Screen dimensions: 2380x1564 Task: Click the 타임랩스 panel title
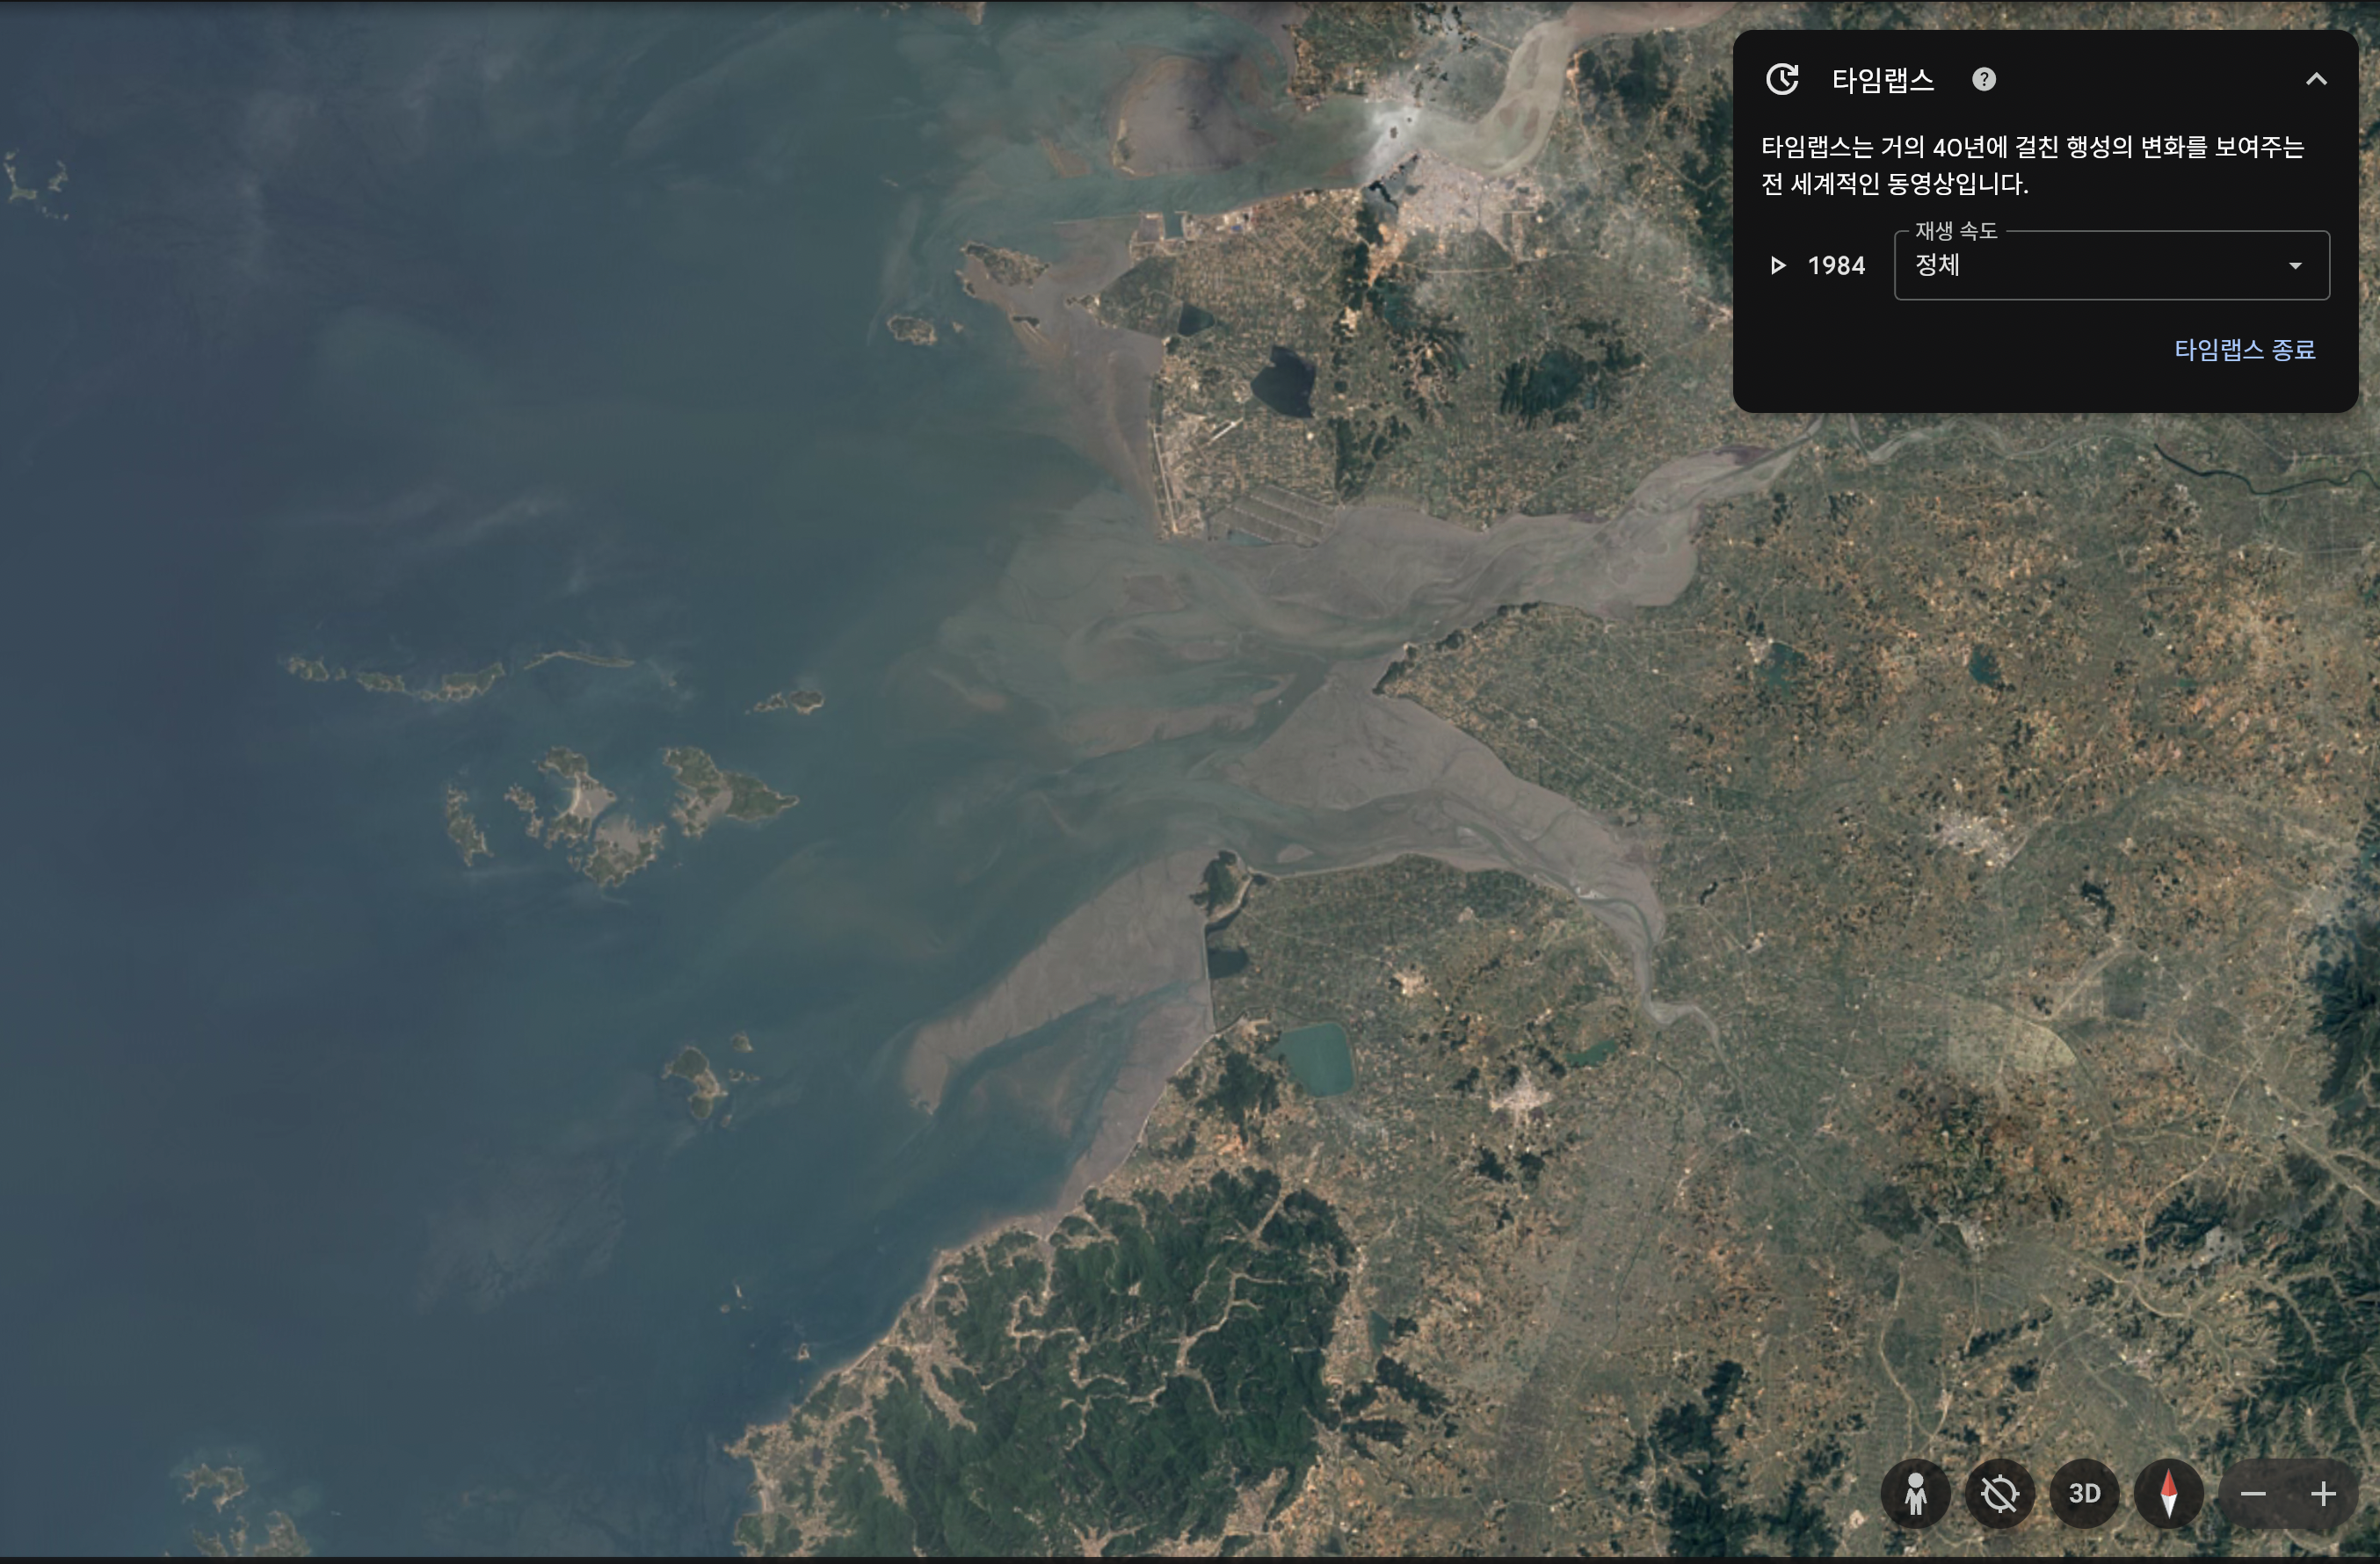[x=1882, y=80]
